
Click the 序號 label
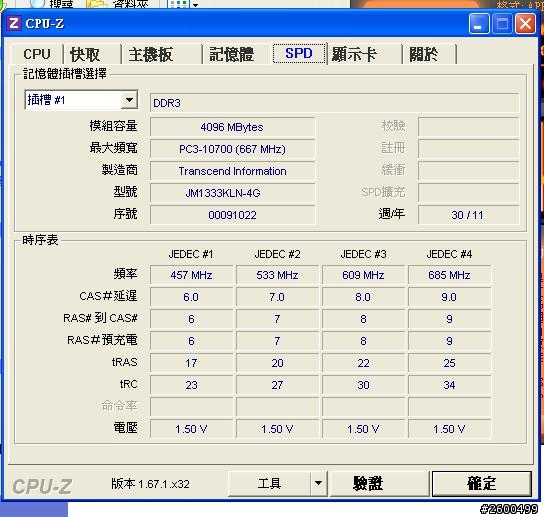[x=126, y=214]
